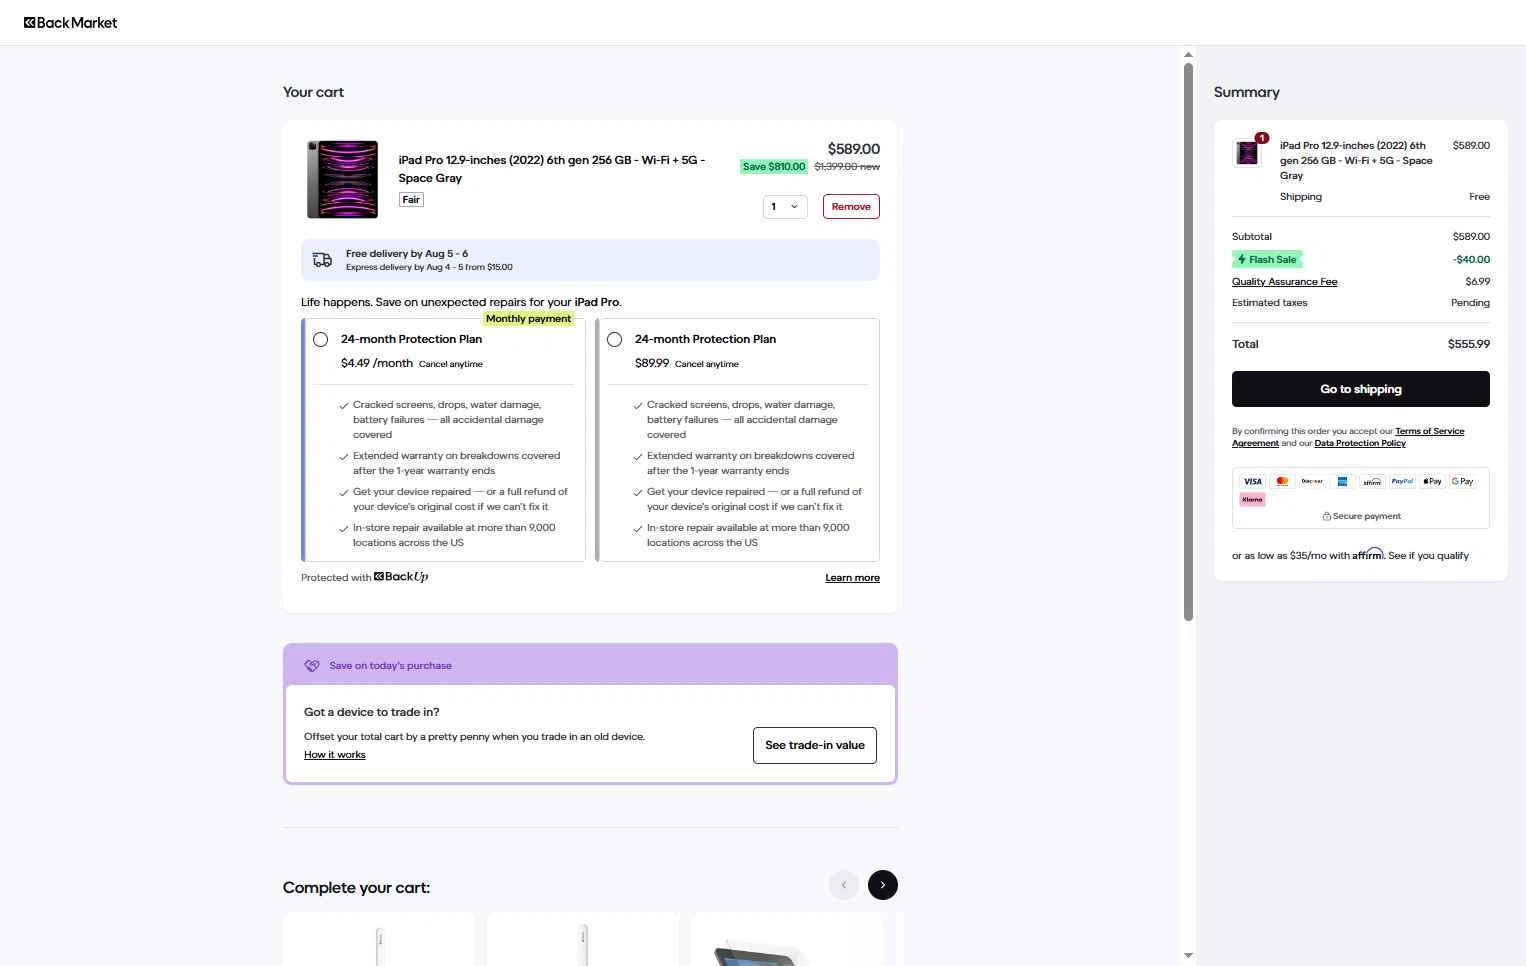
Task: Click See trade-in value button
Action: (814, 745)
